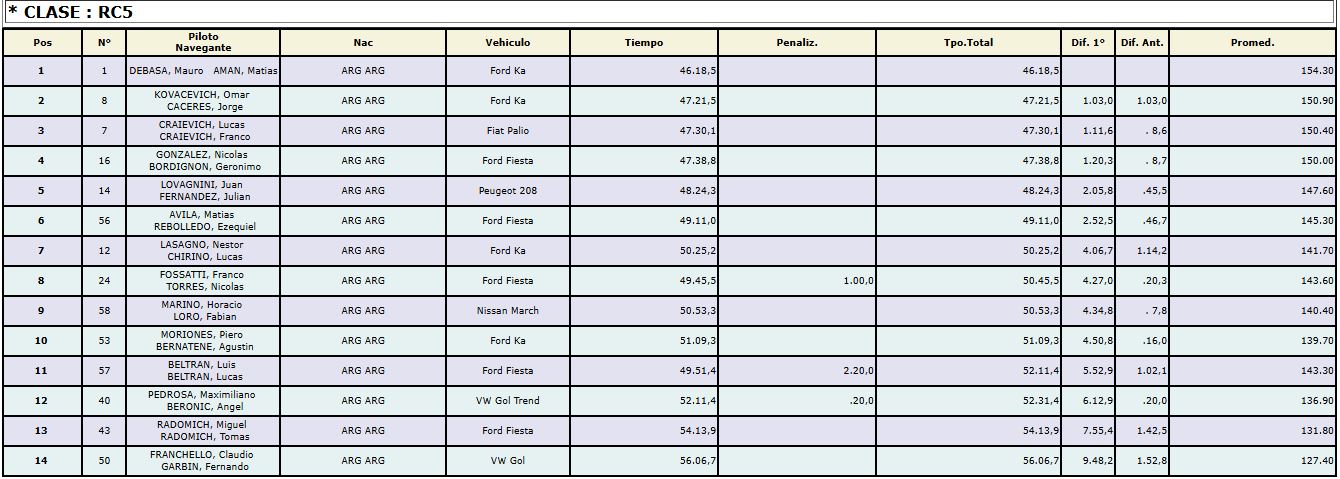This screenshot has height=479, width=1340.
Task: Click the Penaliz. column header
Action: point(797,43)
